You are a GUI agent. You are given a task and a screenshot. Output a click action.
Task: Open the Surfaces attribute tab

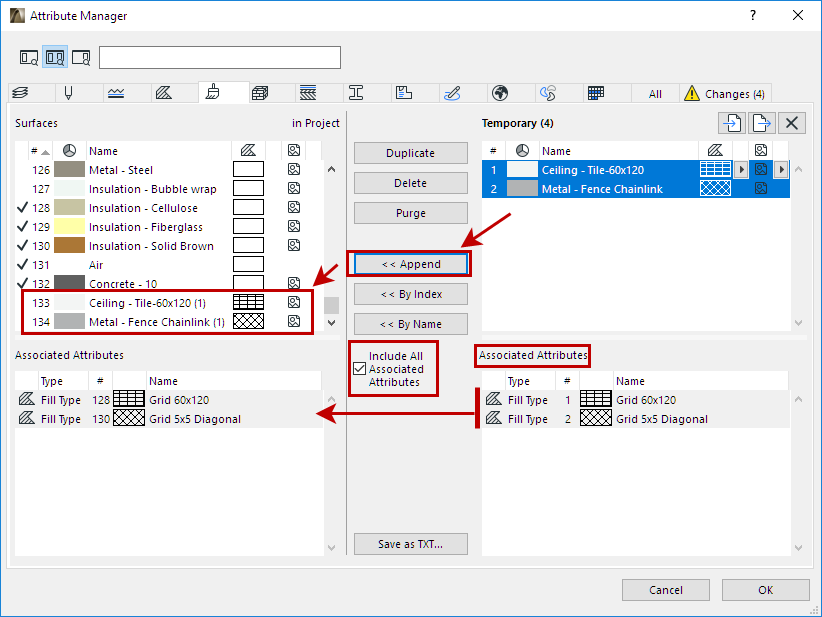point(213,92)
